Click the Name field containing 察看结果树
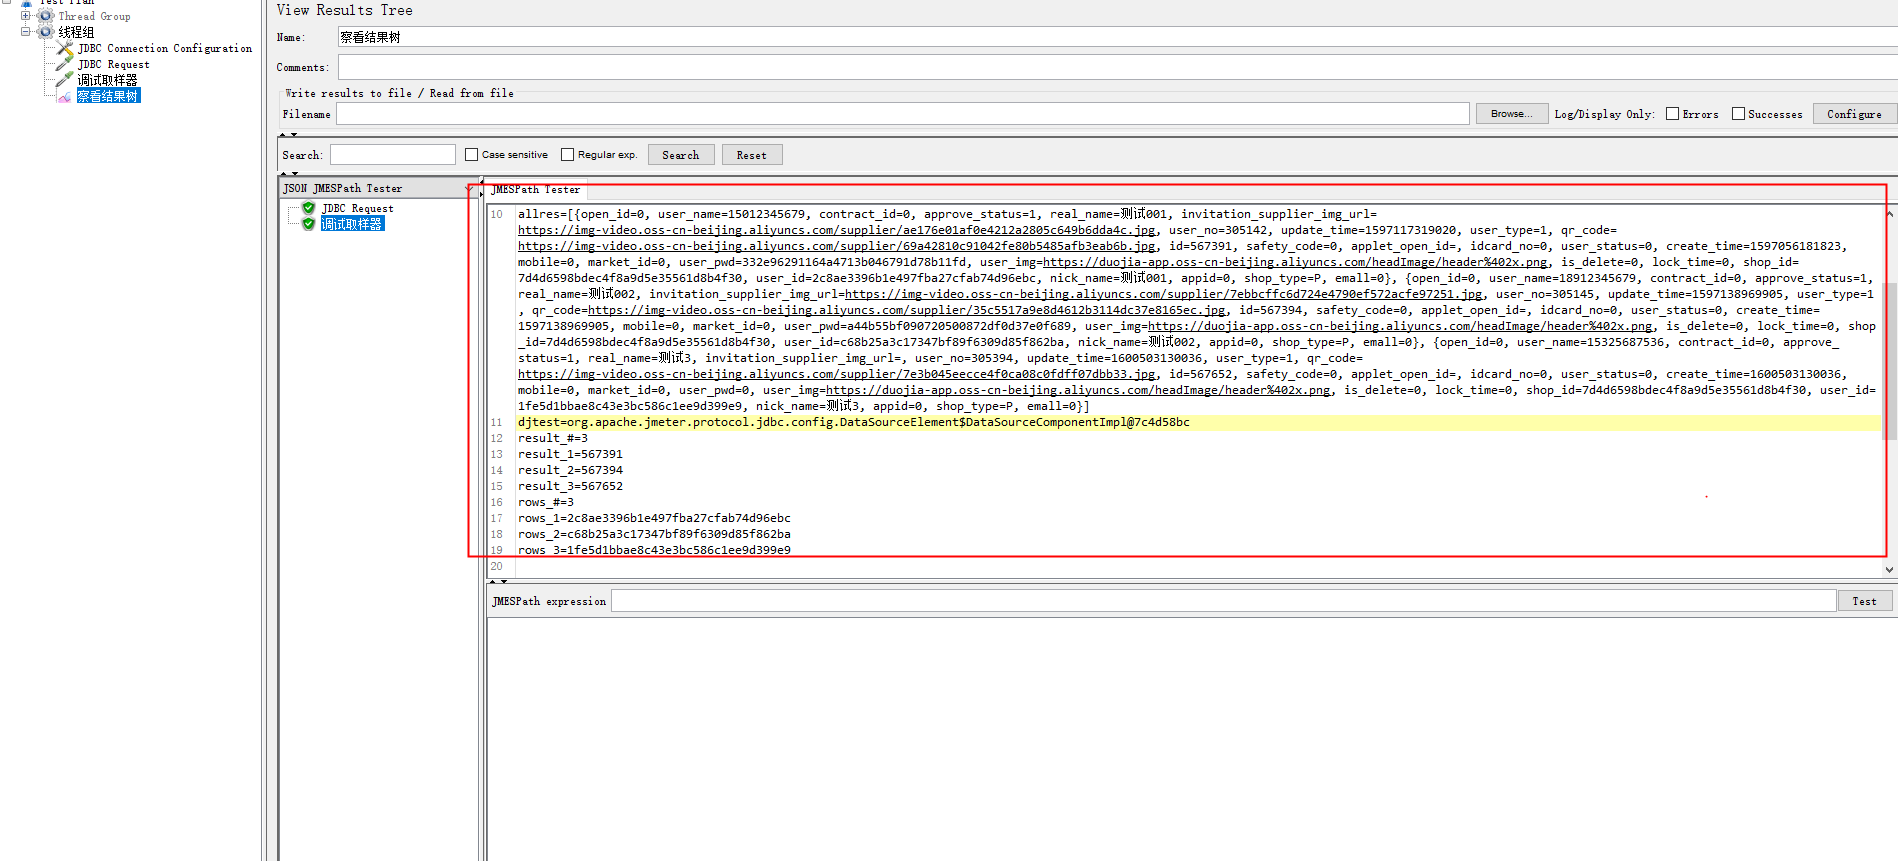 pyautogui.click(x=1118, y=37)
